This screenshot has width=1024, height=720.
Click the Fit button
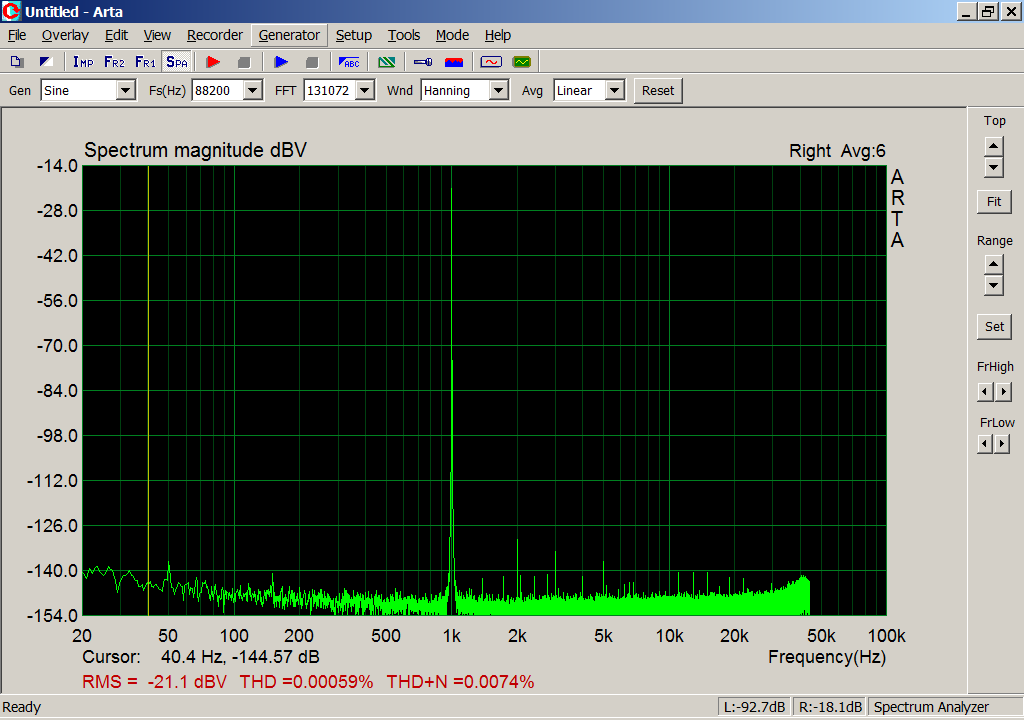(x=994, y=202)
